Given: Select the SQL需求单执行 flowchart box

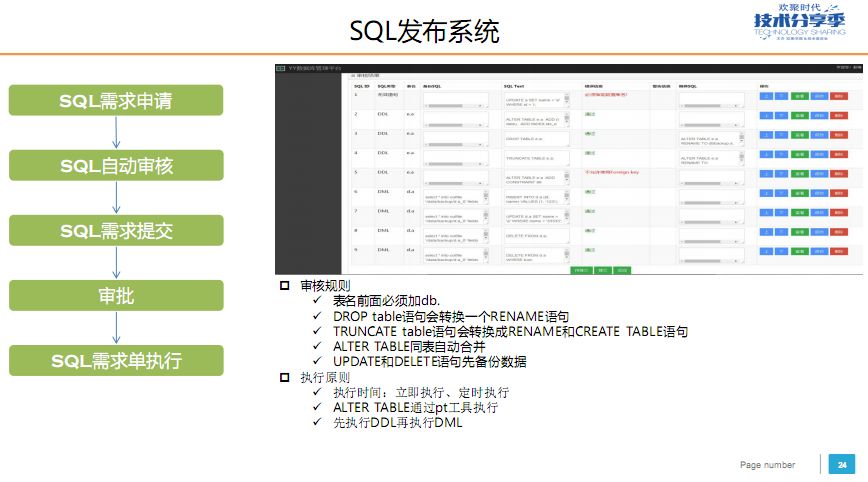Looking at the screenshot, I should click(116, 361).
